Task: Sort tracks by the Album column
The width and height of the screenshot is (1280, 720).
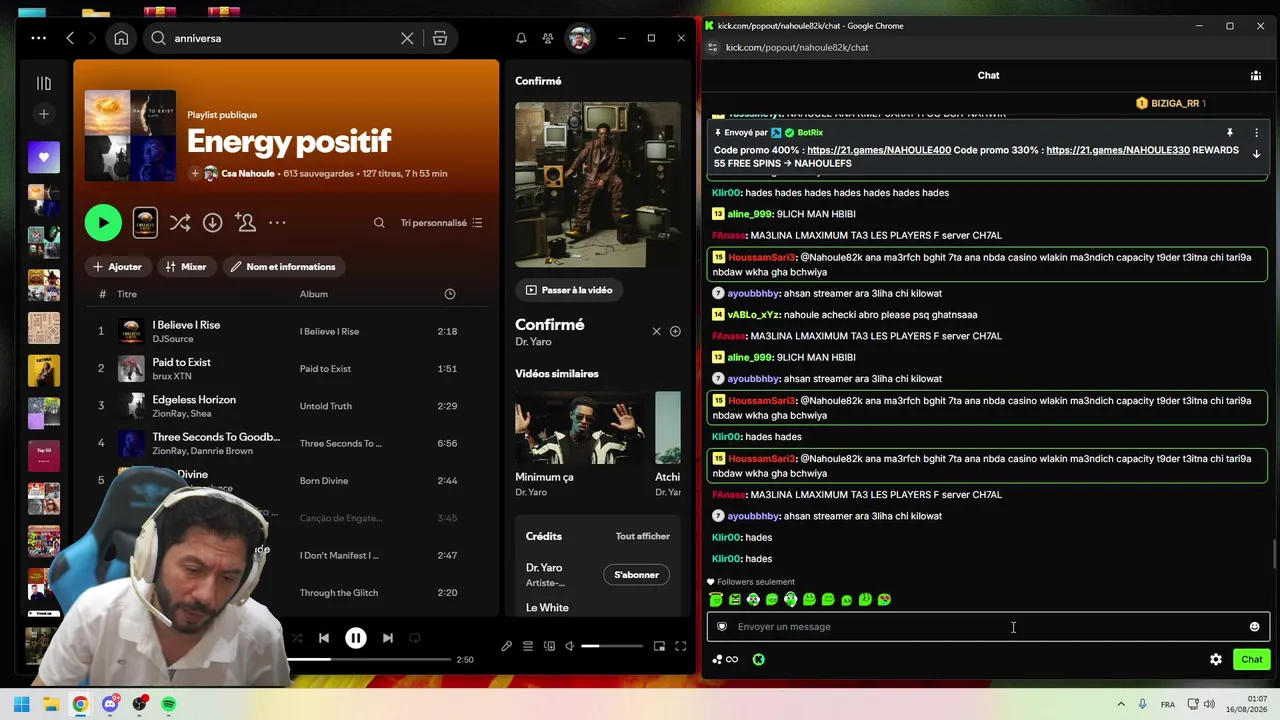Action: [x=314, y=294]
